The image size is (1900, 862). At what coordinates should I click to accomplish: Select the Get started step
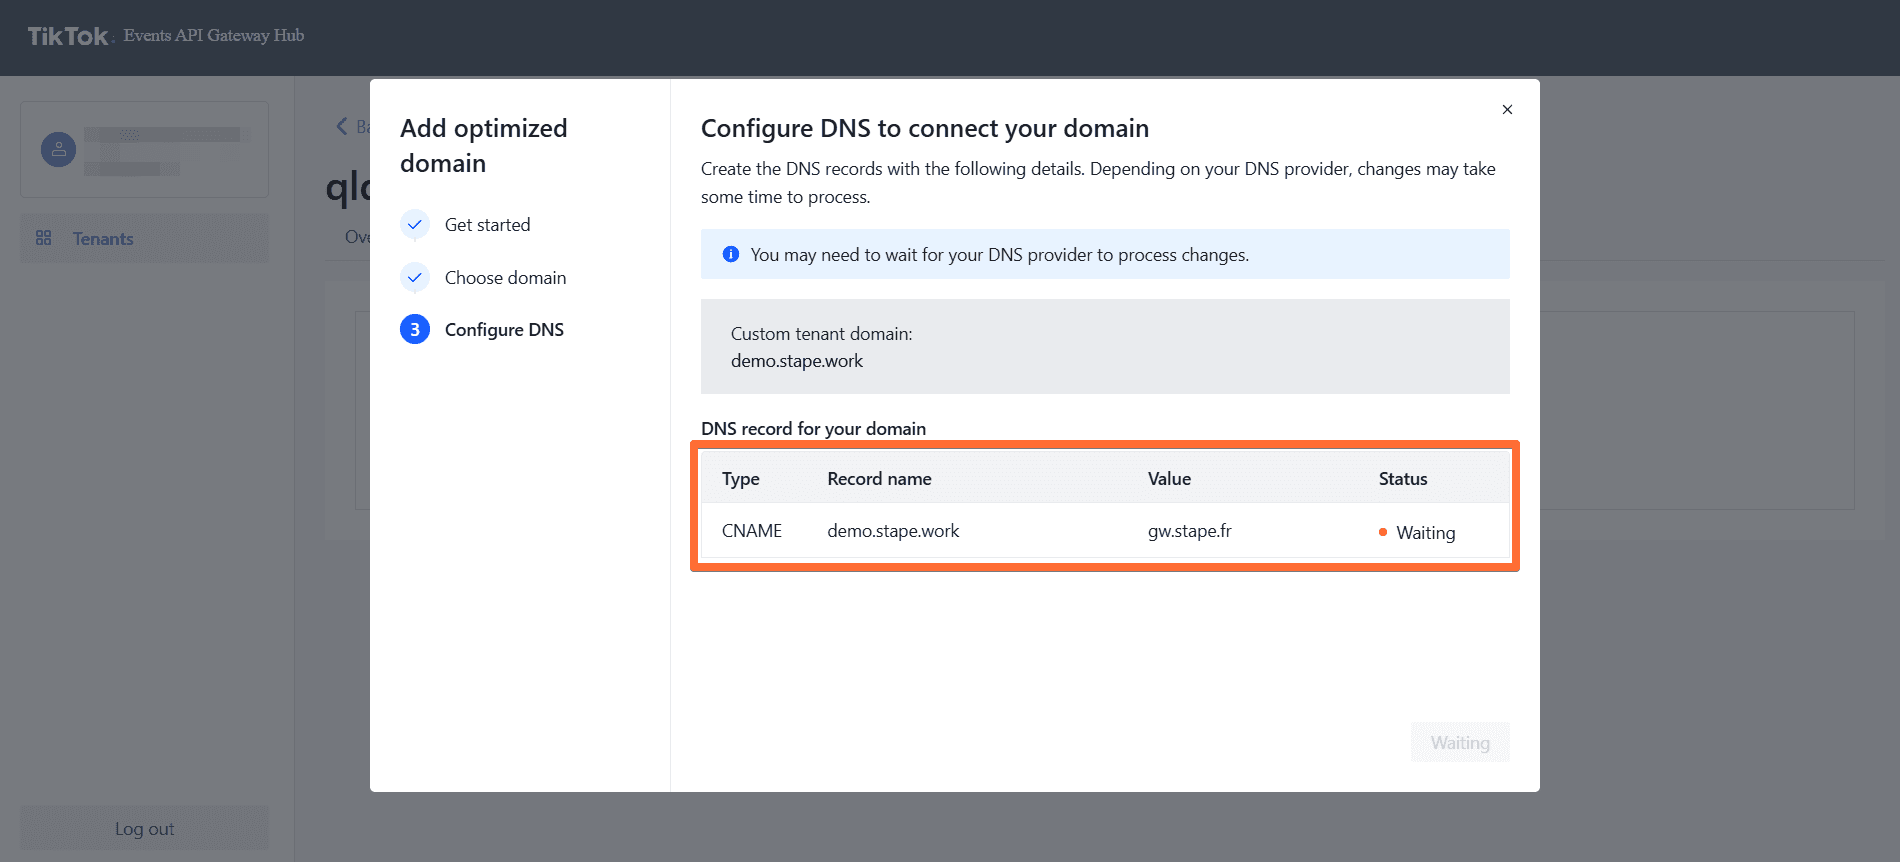487,225
